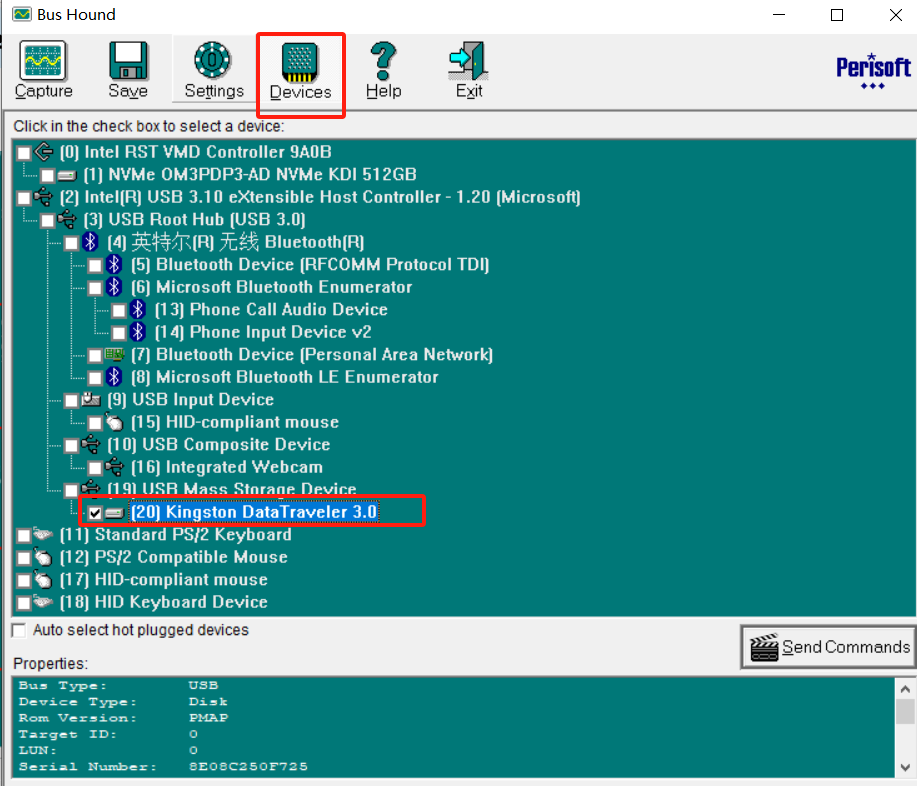Click the USB Composite Device icon
Image resolution: width=917 pixels, height=786 pixels.
click(91, 444)
